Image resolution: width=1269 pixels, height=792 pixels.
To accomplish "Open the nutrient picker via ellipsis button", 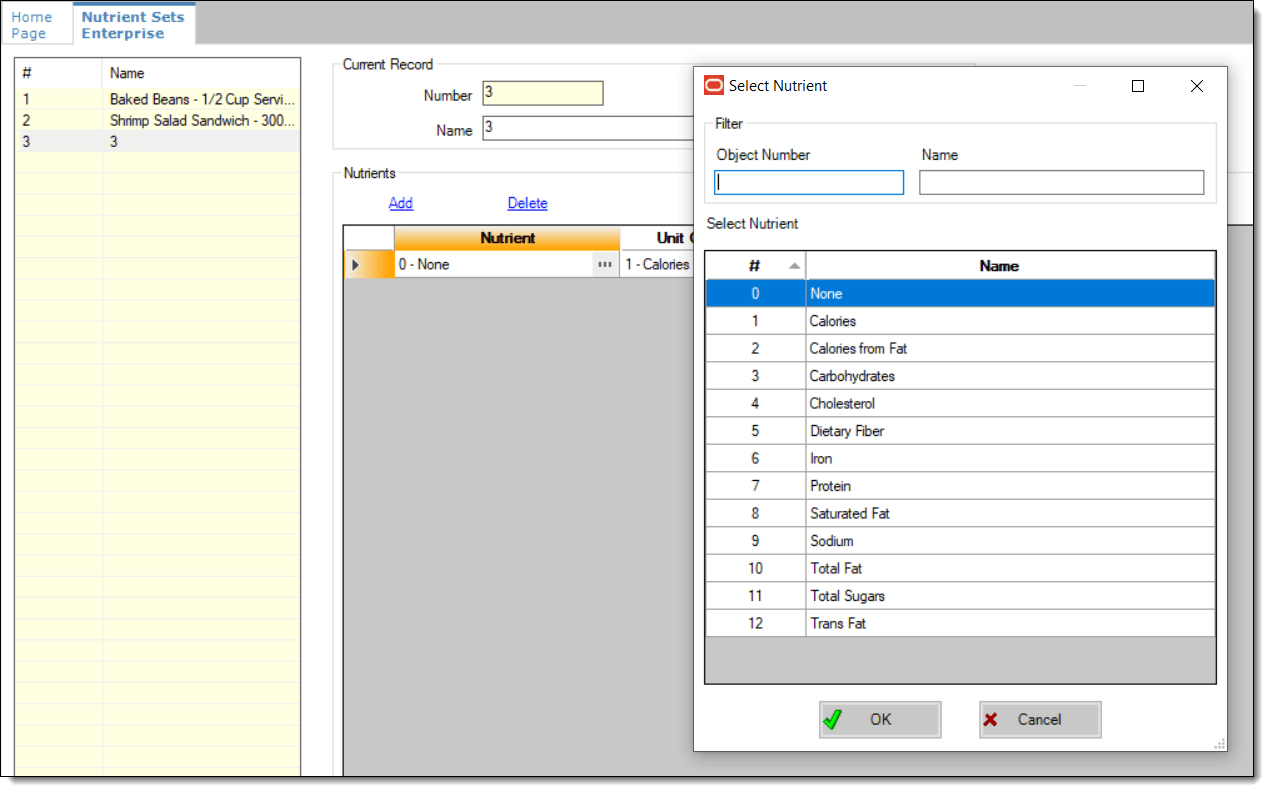I will 605,263.
